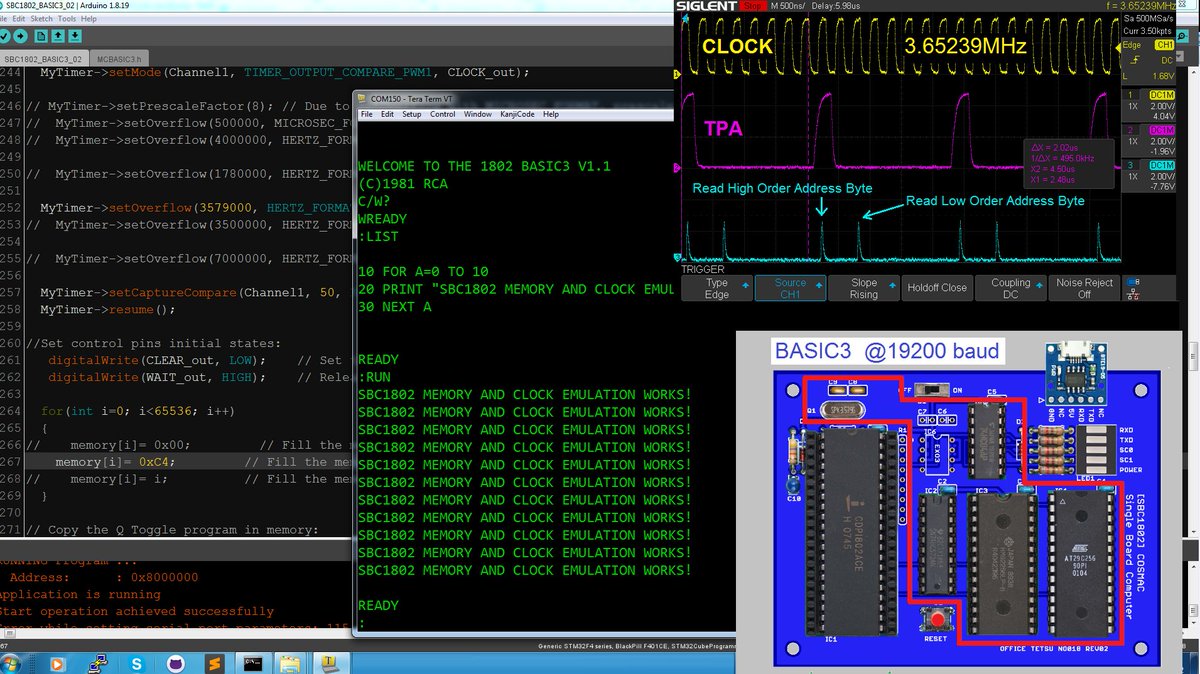Switch to the SBC1802_BASIC3_02 sketch tab
The height and width of the screenshot is (674, 1200).
[x=43, y=59]
